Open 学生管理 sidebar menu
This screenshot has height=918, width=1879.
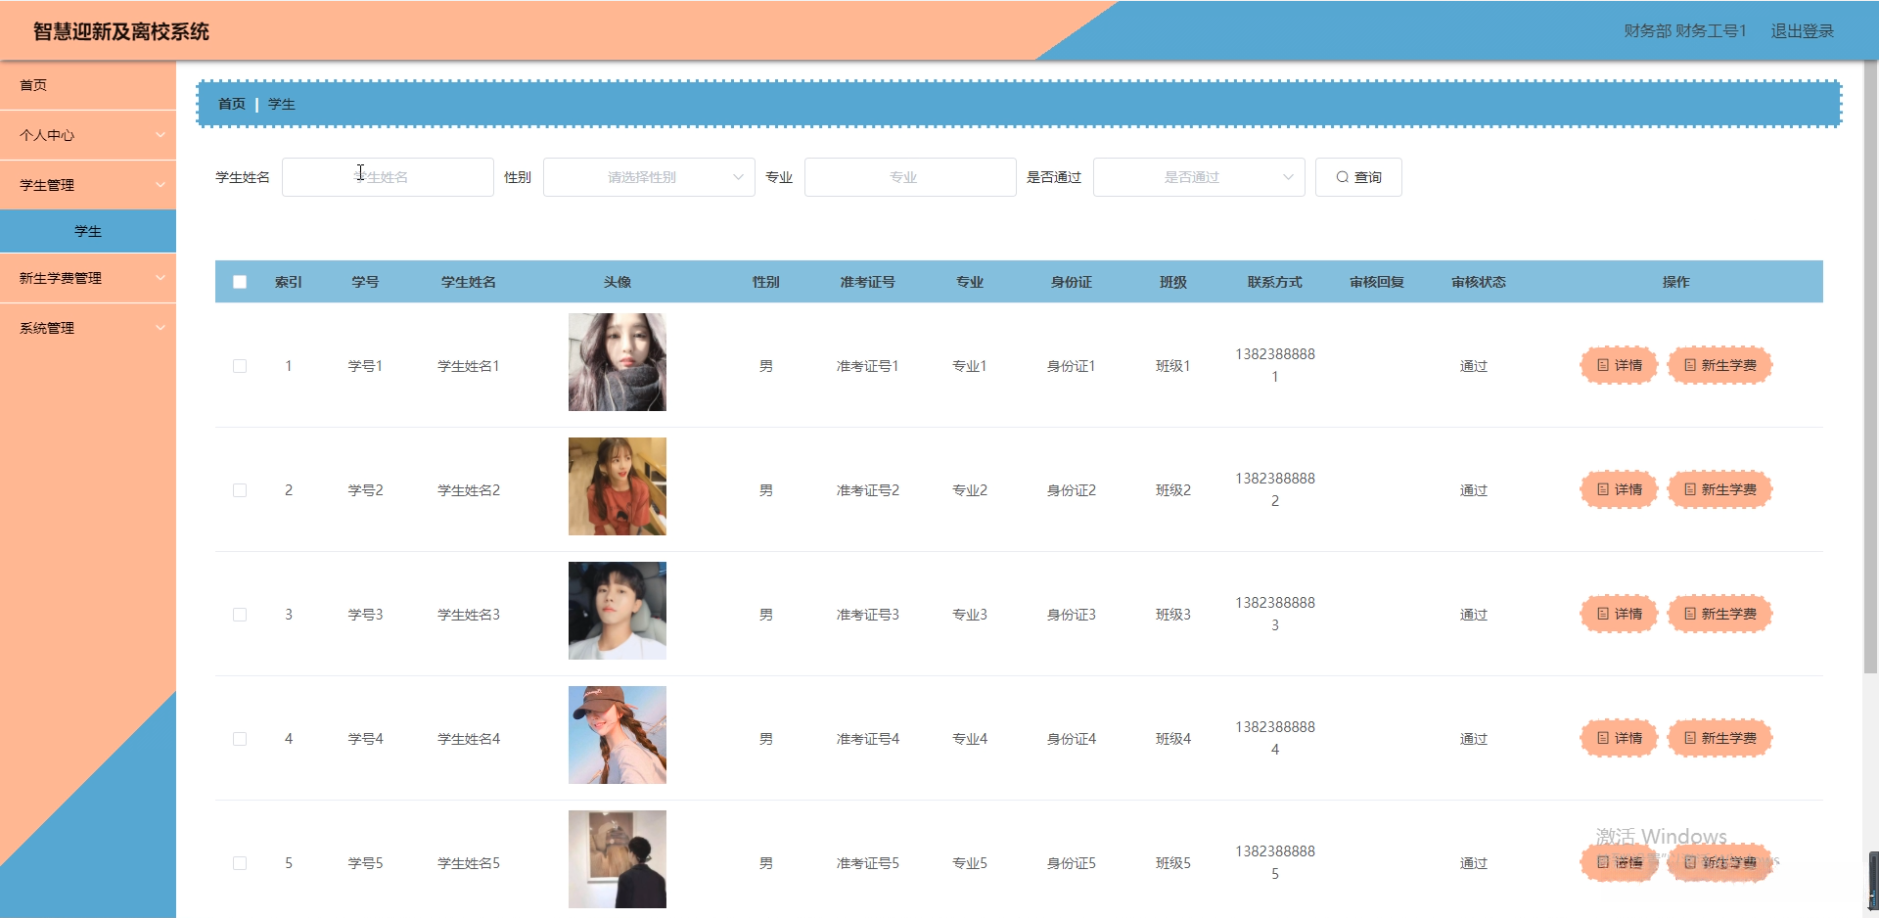pyautogui.click(x=88, y=185)
